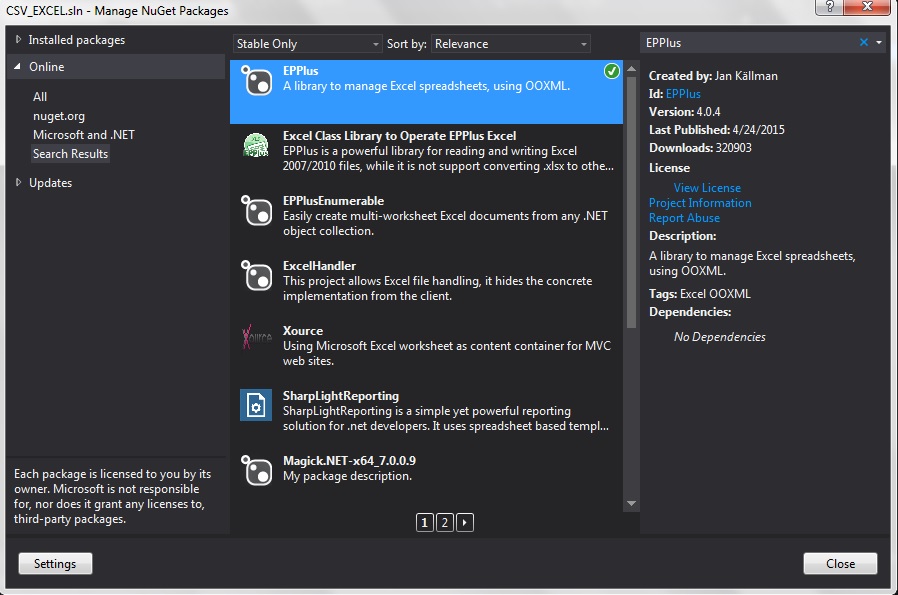Open the Stable Only filter dropdown

coord(308,44)
